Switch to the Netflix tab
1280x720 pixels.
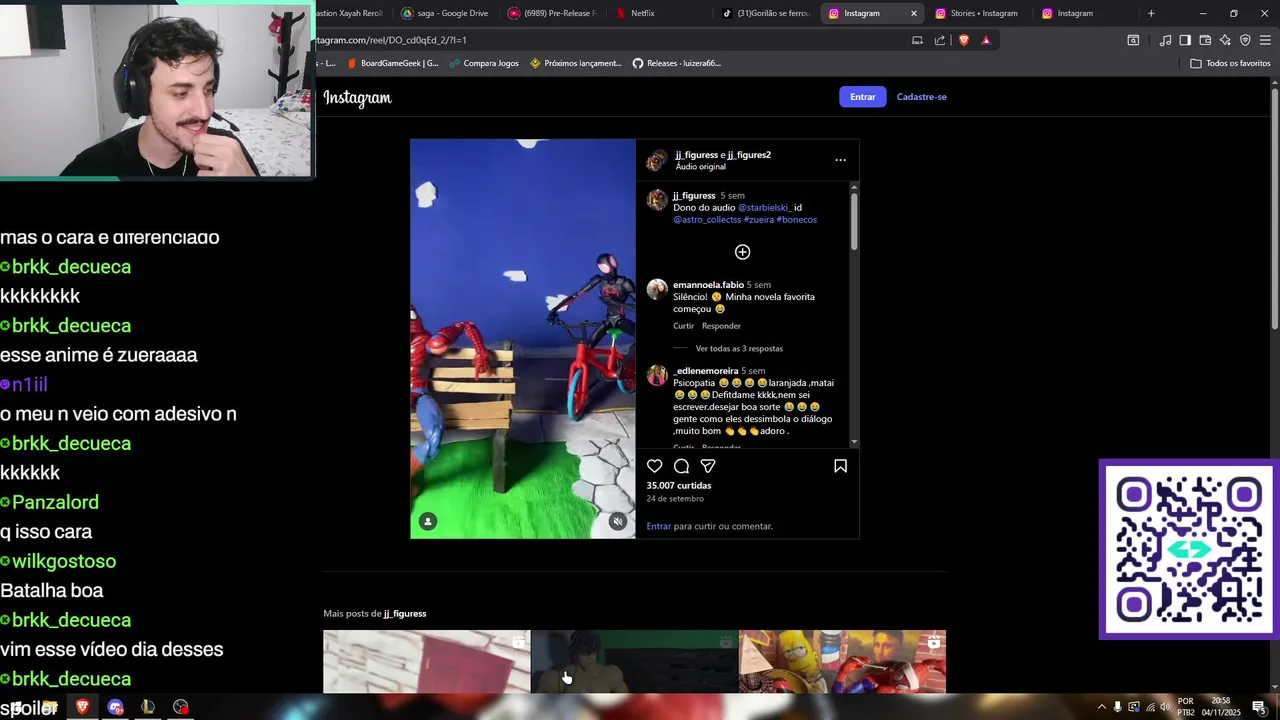pyautogui.click(x=655, y=13)
